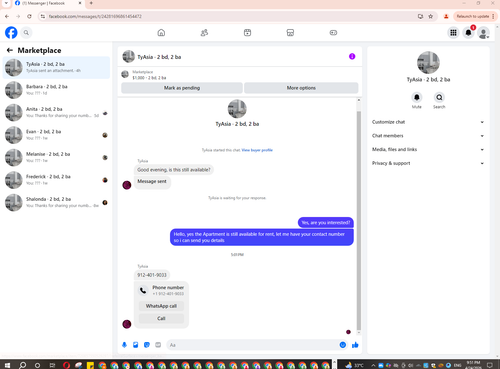Open the emoji picker in message box

tap(343, 345)
